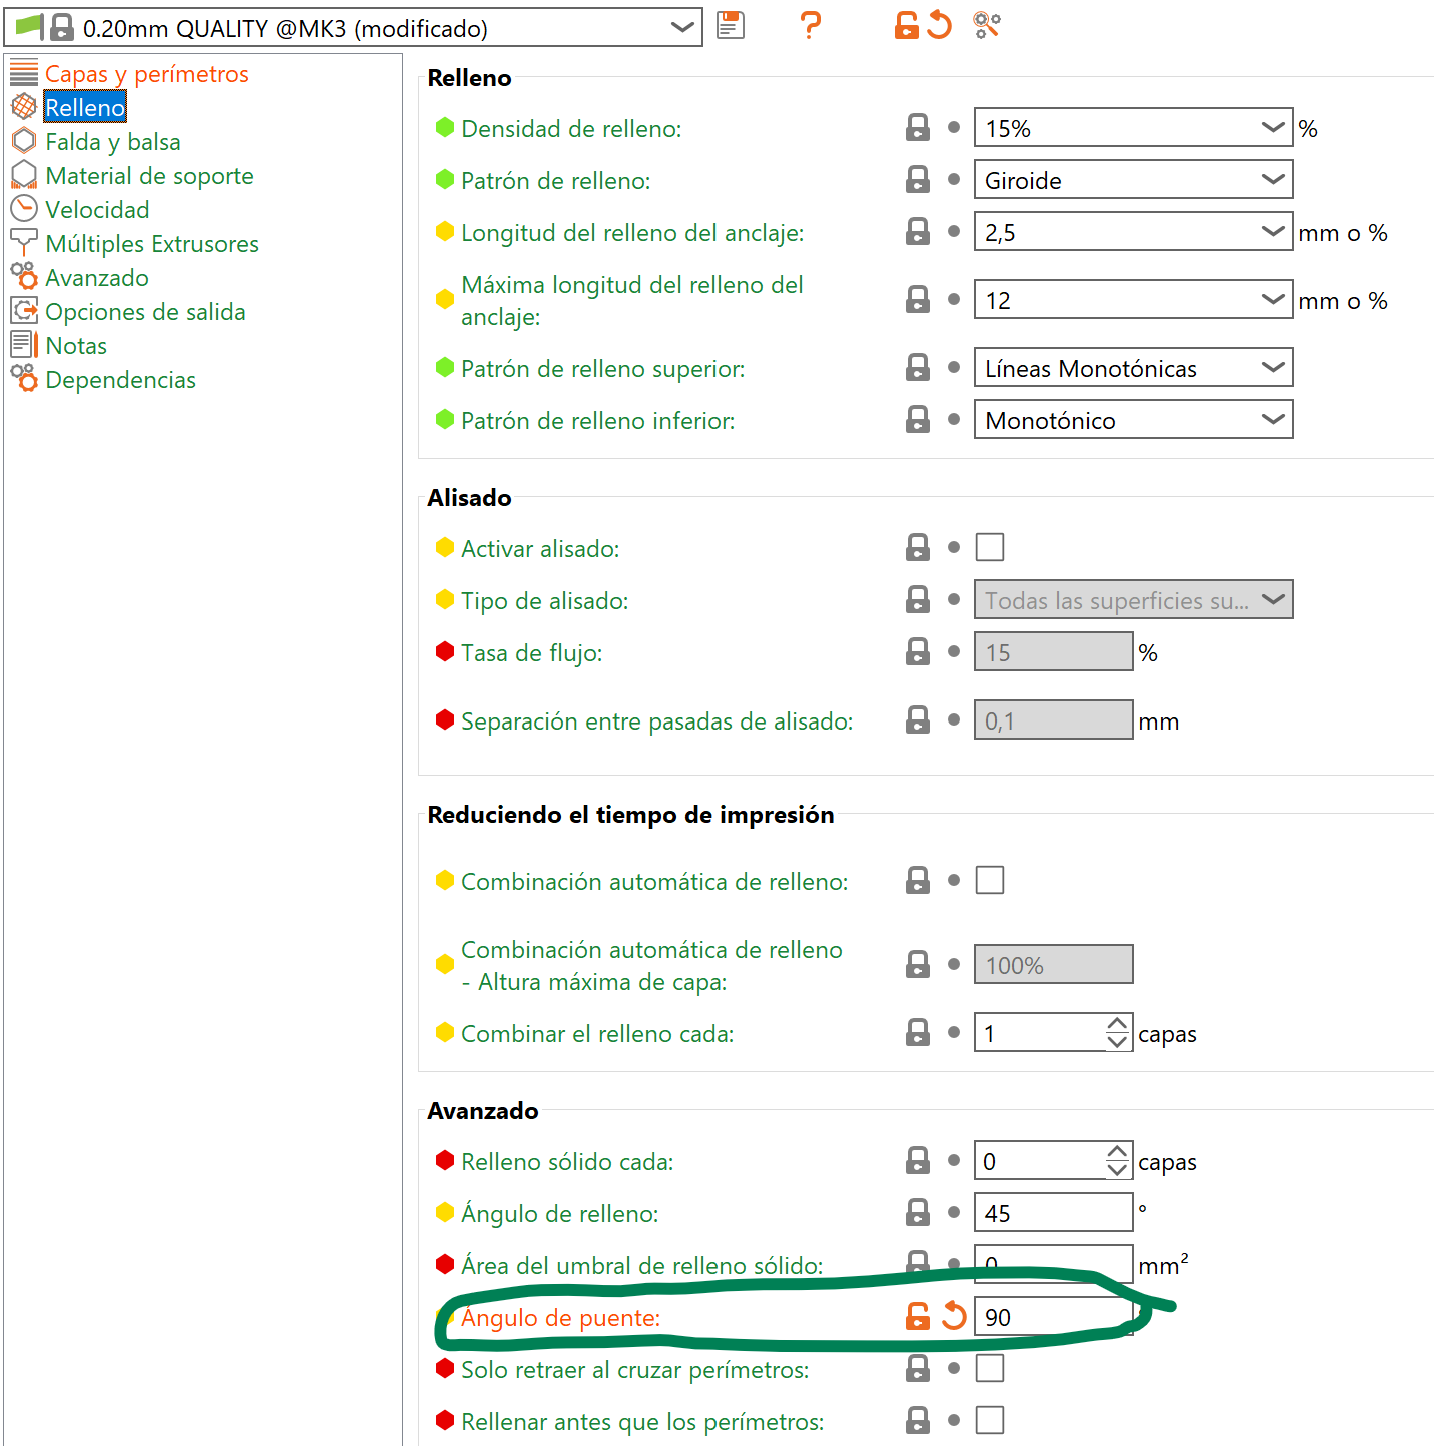Screen dimensions: 1434x1446
Task: Click the Ángulo de puente label link
Action: tap(560, 1318)
